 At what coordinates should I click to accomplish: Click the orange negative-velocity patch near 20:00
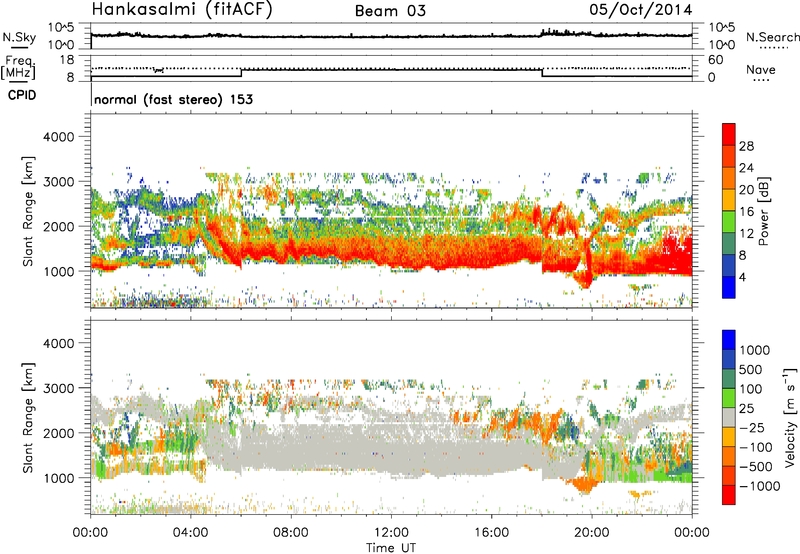point(583,483)
